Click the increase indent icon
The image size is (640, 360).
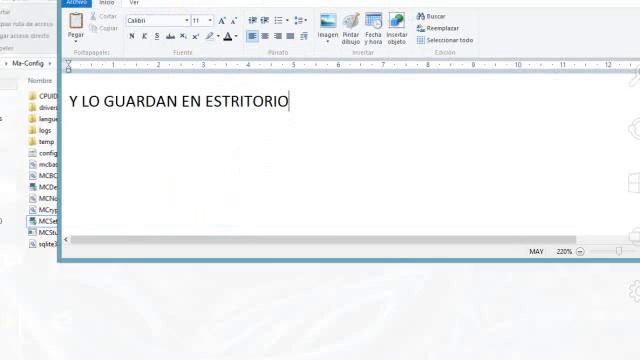coord(265,20)
